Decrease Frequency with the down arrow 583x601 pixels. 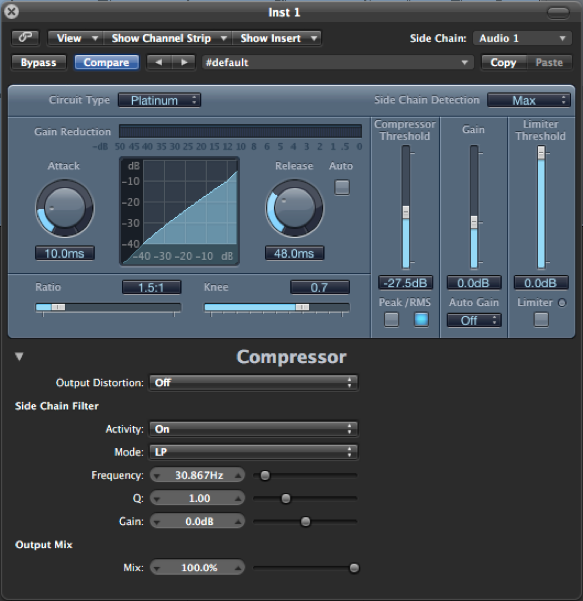(156, 476)
